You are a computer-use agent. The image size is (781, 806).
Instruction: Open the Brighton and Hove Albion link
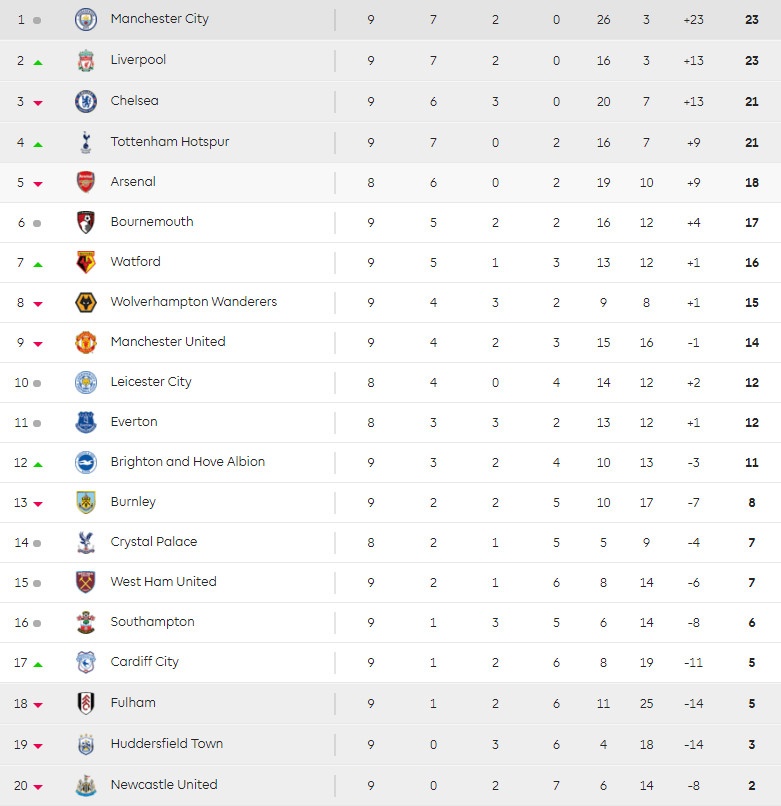click(188, 462)
